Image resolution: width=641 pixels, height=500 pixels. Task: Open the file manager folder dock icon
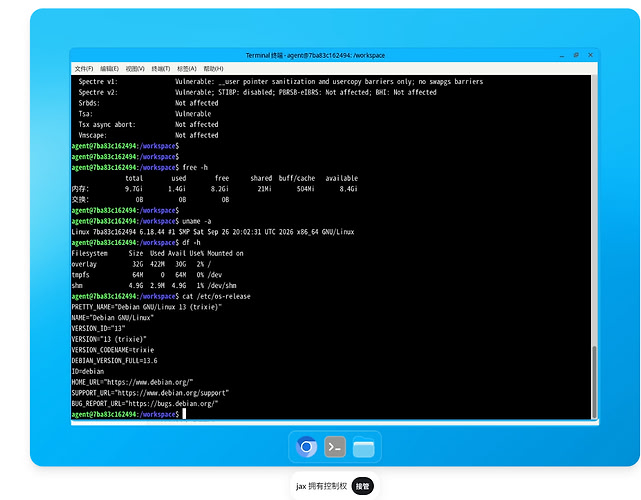363,447
